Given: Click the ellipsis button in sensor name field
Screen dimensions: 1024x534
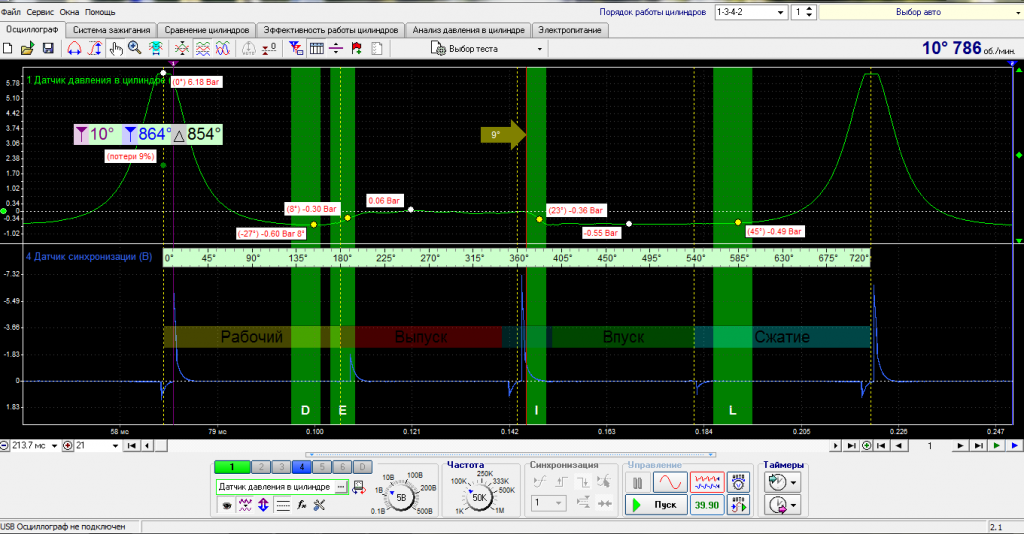Looking at the screenshot, I should [x=341, y=487].
